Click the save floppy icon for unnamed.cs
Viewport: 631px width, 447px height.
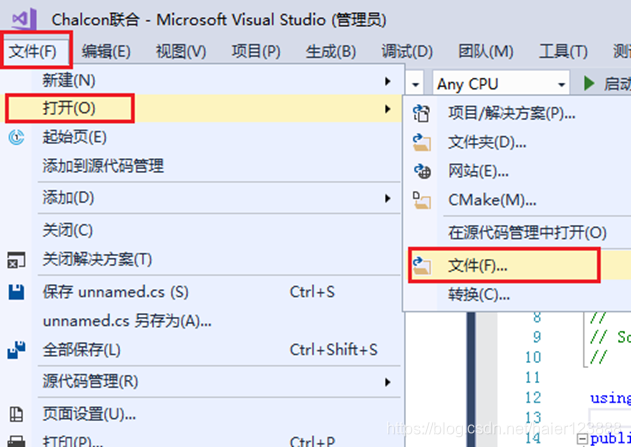coord(16,292)
